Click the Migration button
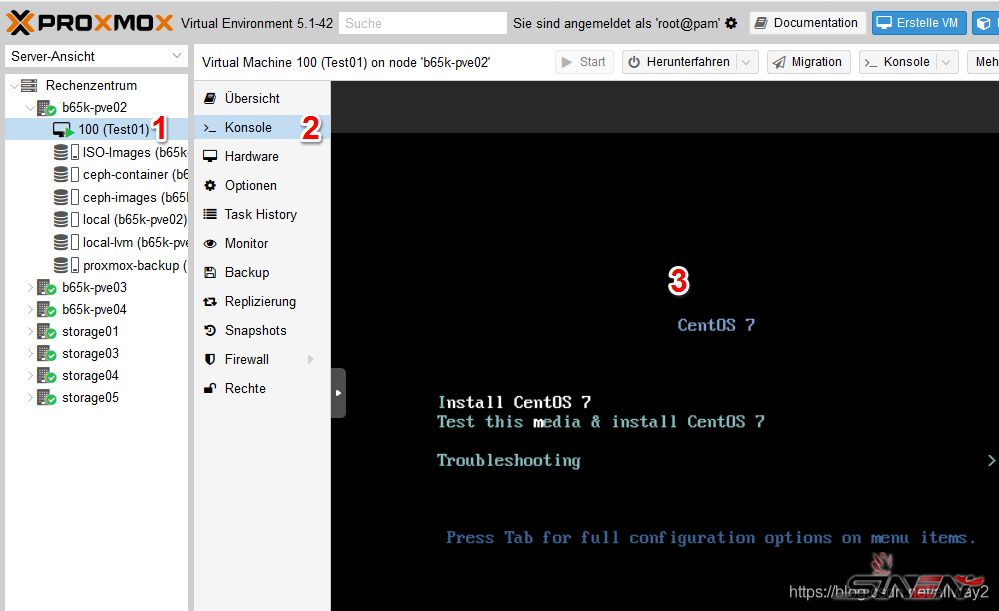Viewport: 999px width, 611px height. pyautogui.click(x=809, y=62)
